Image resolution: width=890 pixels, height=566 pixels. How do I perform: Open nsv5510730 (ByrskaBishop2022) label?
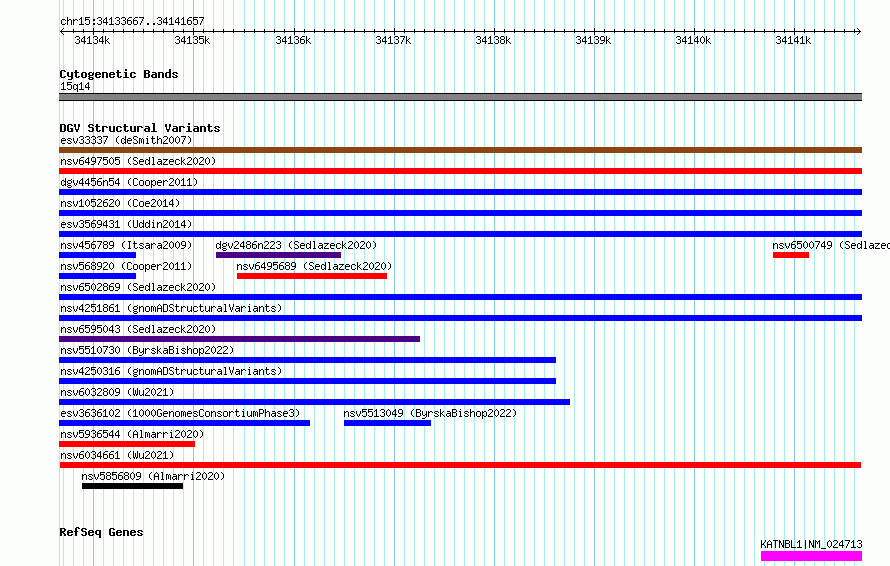click(147, 350)
